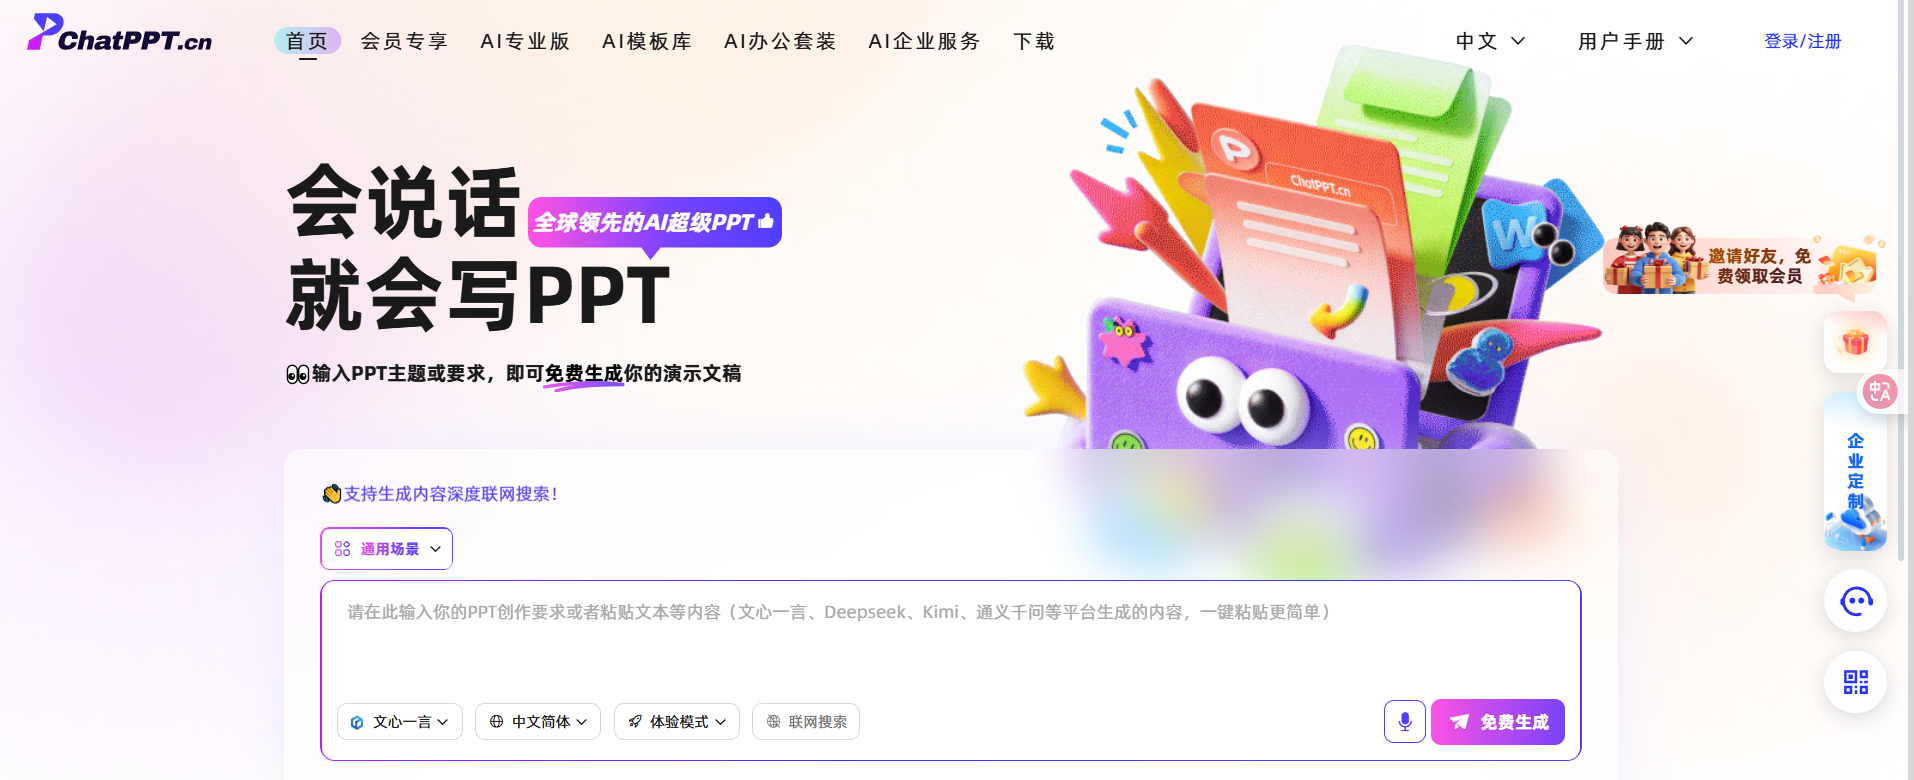The width and height of the screenshot is (1914, 780).
Task: Open the 首页 tab
Action: click(307, 41)
